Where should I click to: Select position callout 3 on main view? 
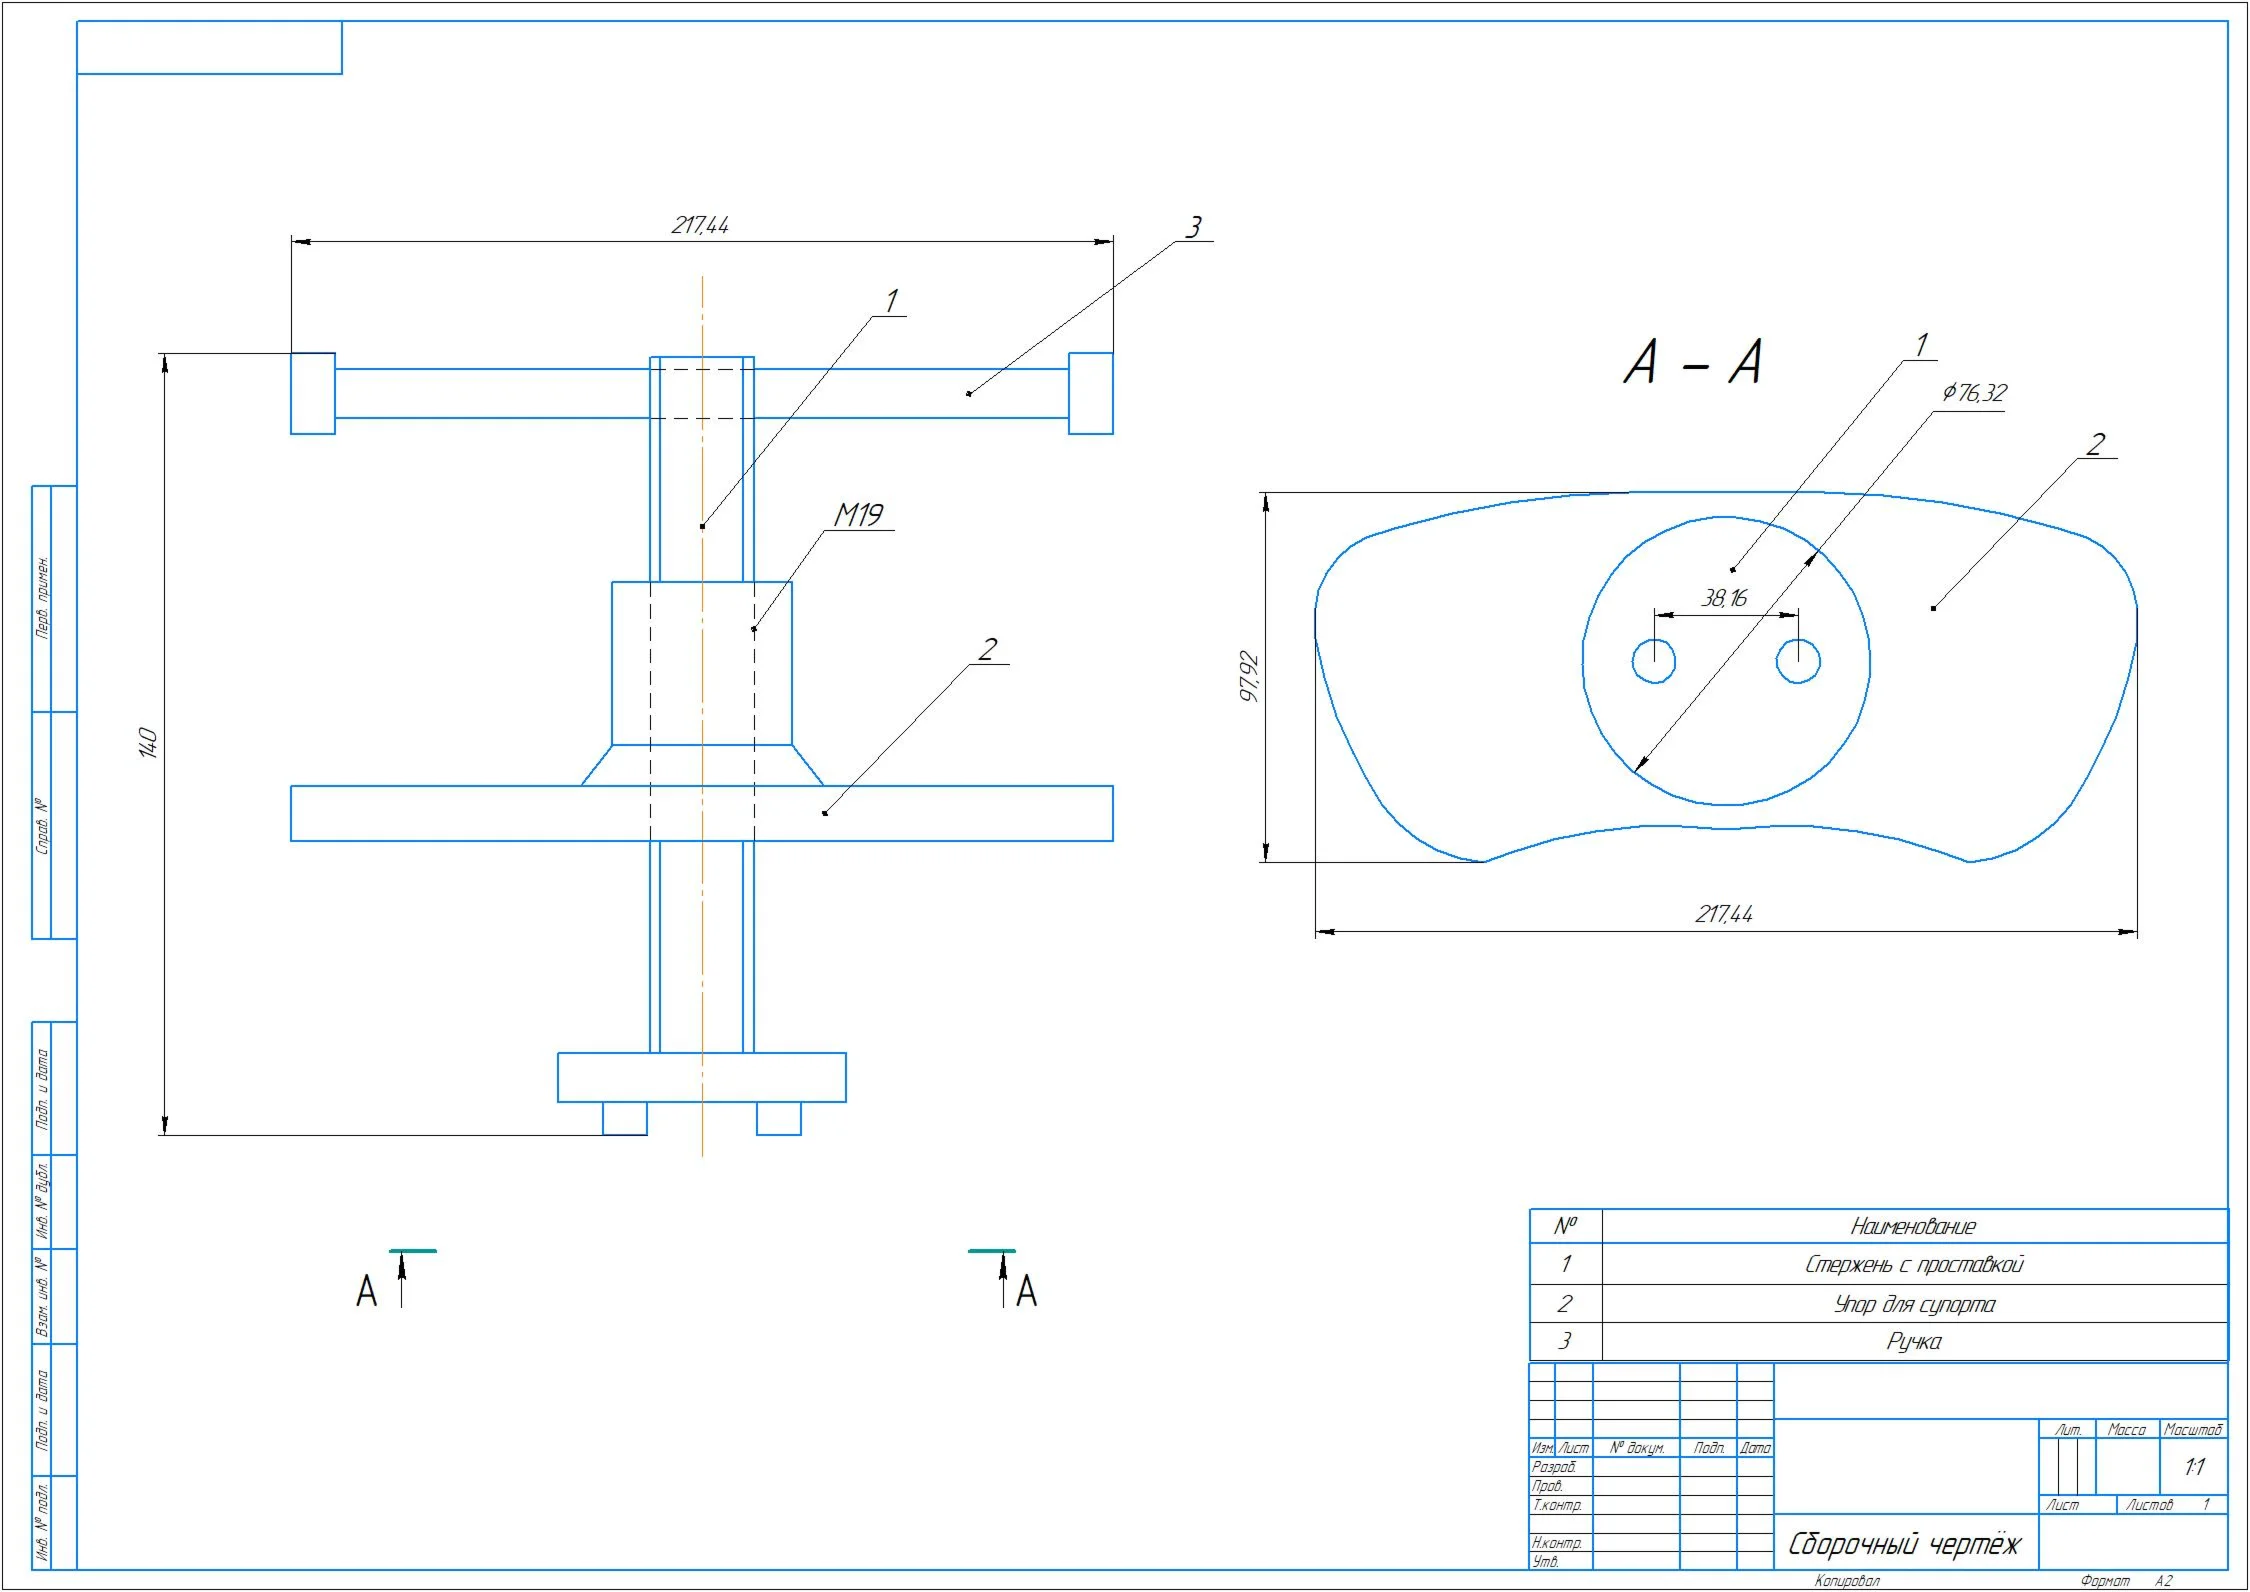1192,228
